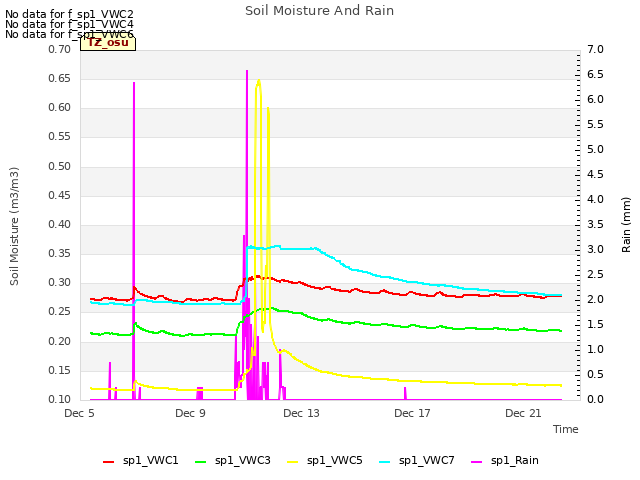Click the yellow sp1_VWC5 peak near 0.65
Image resolution: width=640 pixels, height=480 pixels.
(258, 81)
